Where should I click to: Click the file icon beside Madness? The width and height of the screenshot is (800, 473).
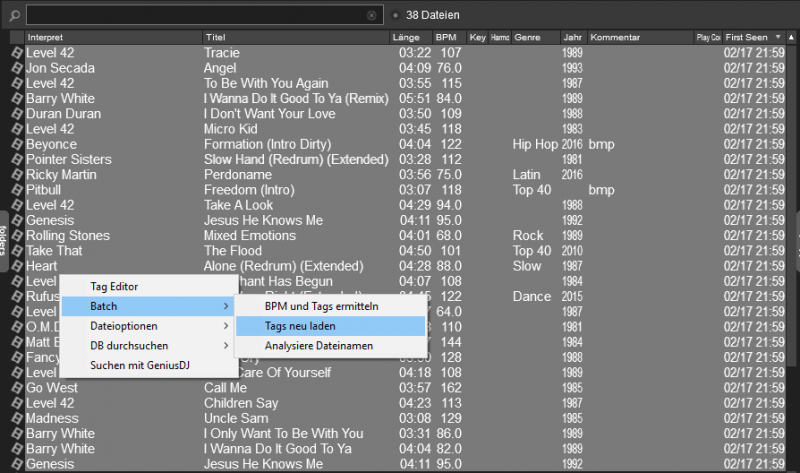(x=16, y=418)
